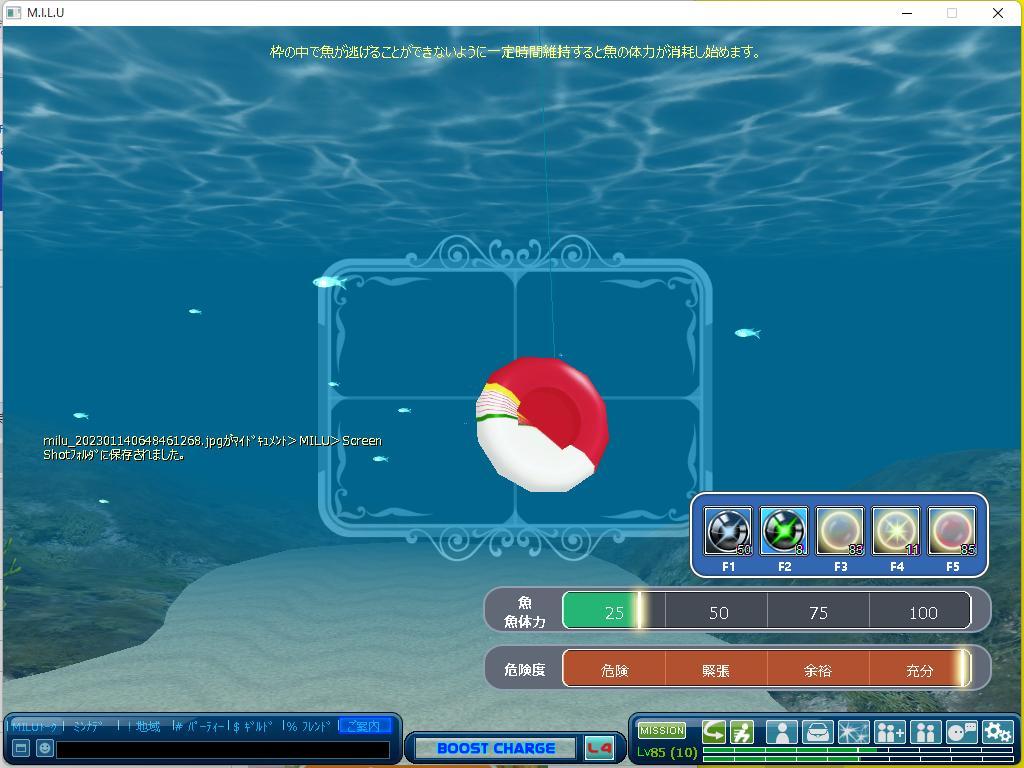Click the running figure icon
Image resolution: width=1024 pixels, height=768 pixels.
click(742, 732)
